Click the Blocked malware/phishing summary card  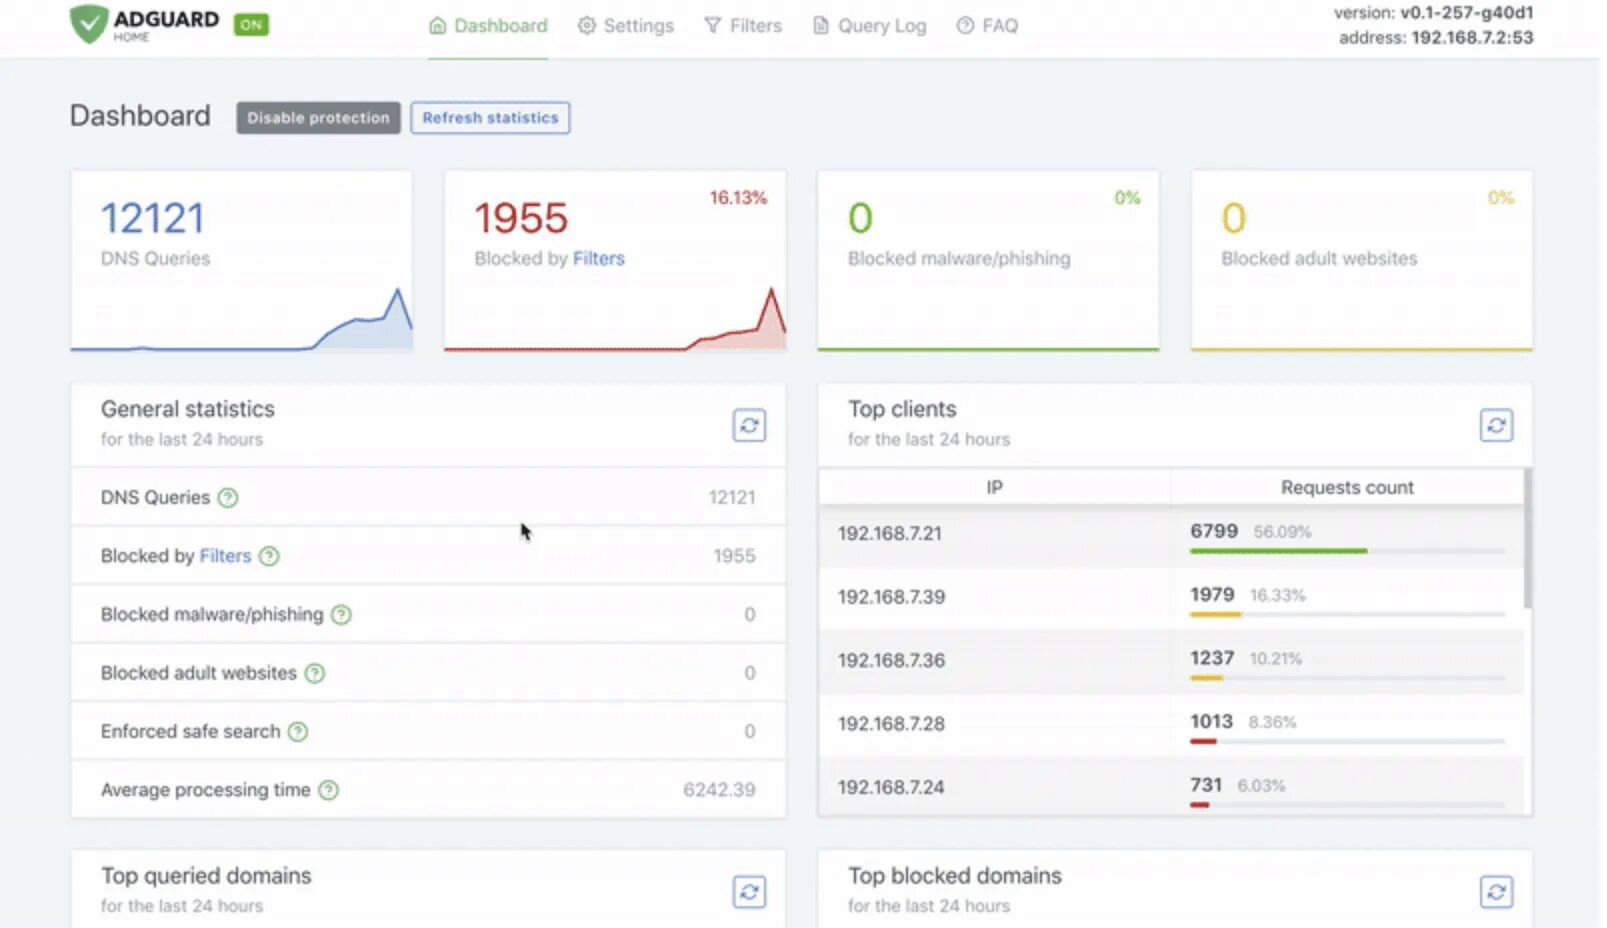[x=988, y=260]
